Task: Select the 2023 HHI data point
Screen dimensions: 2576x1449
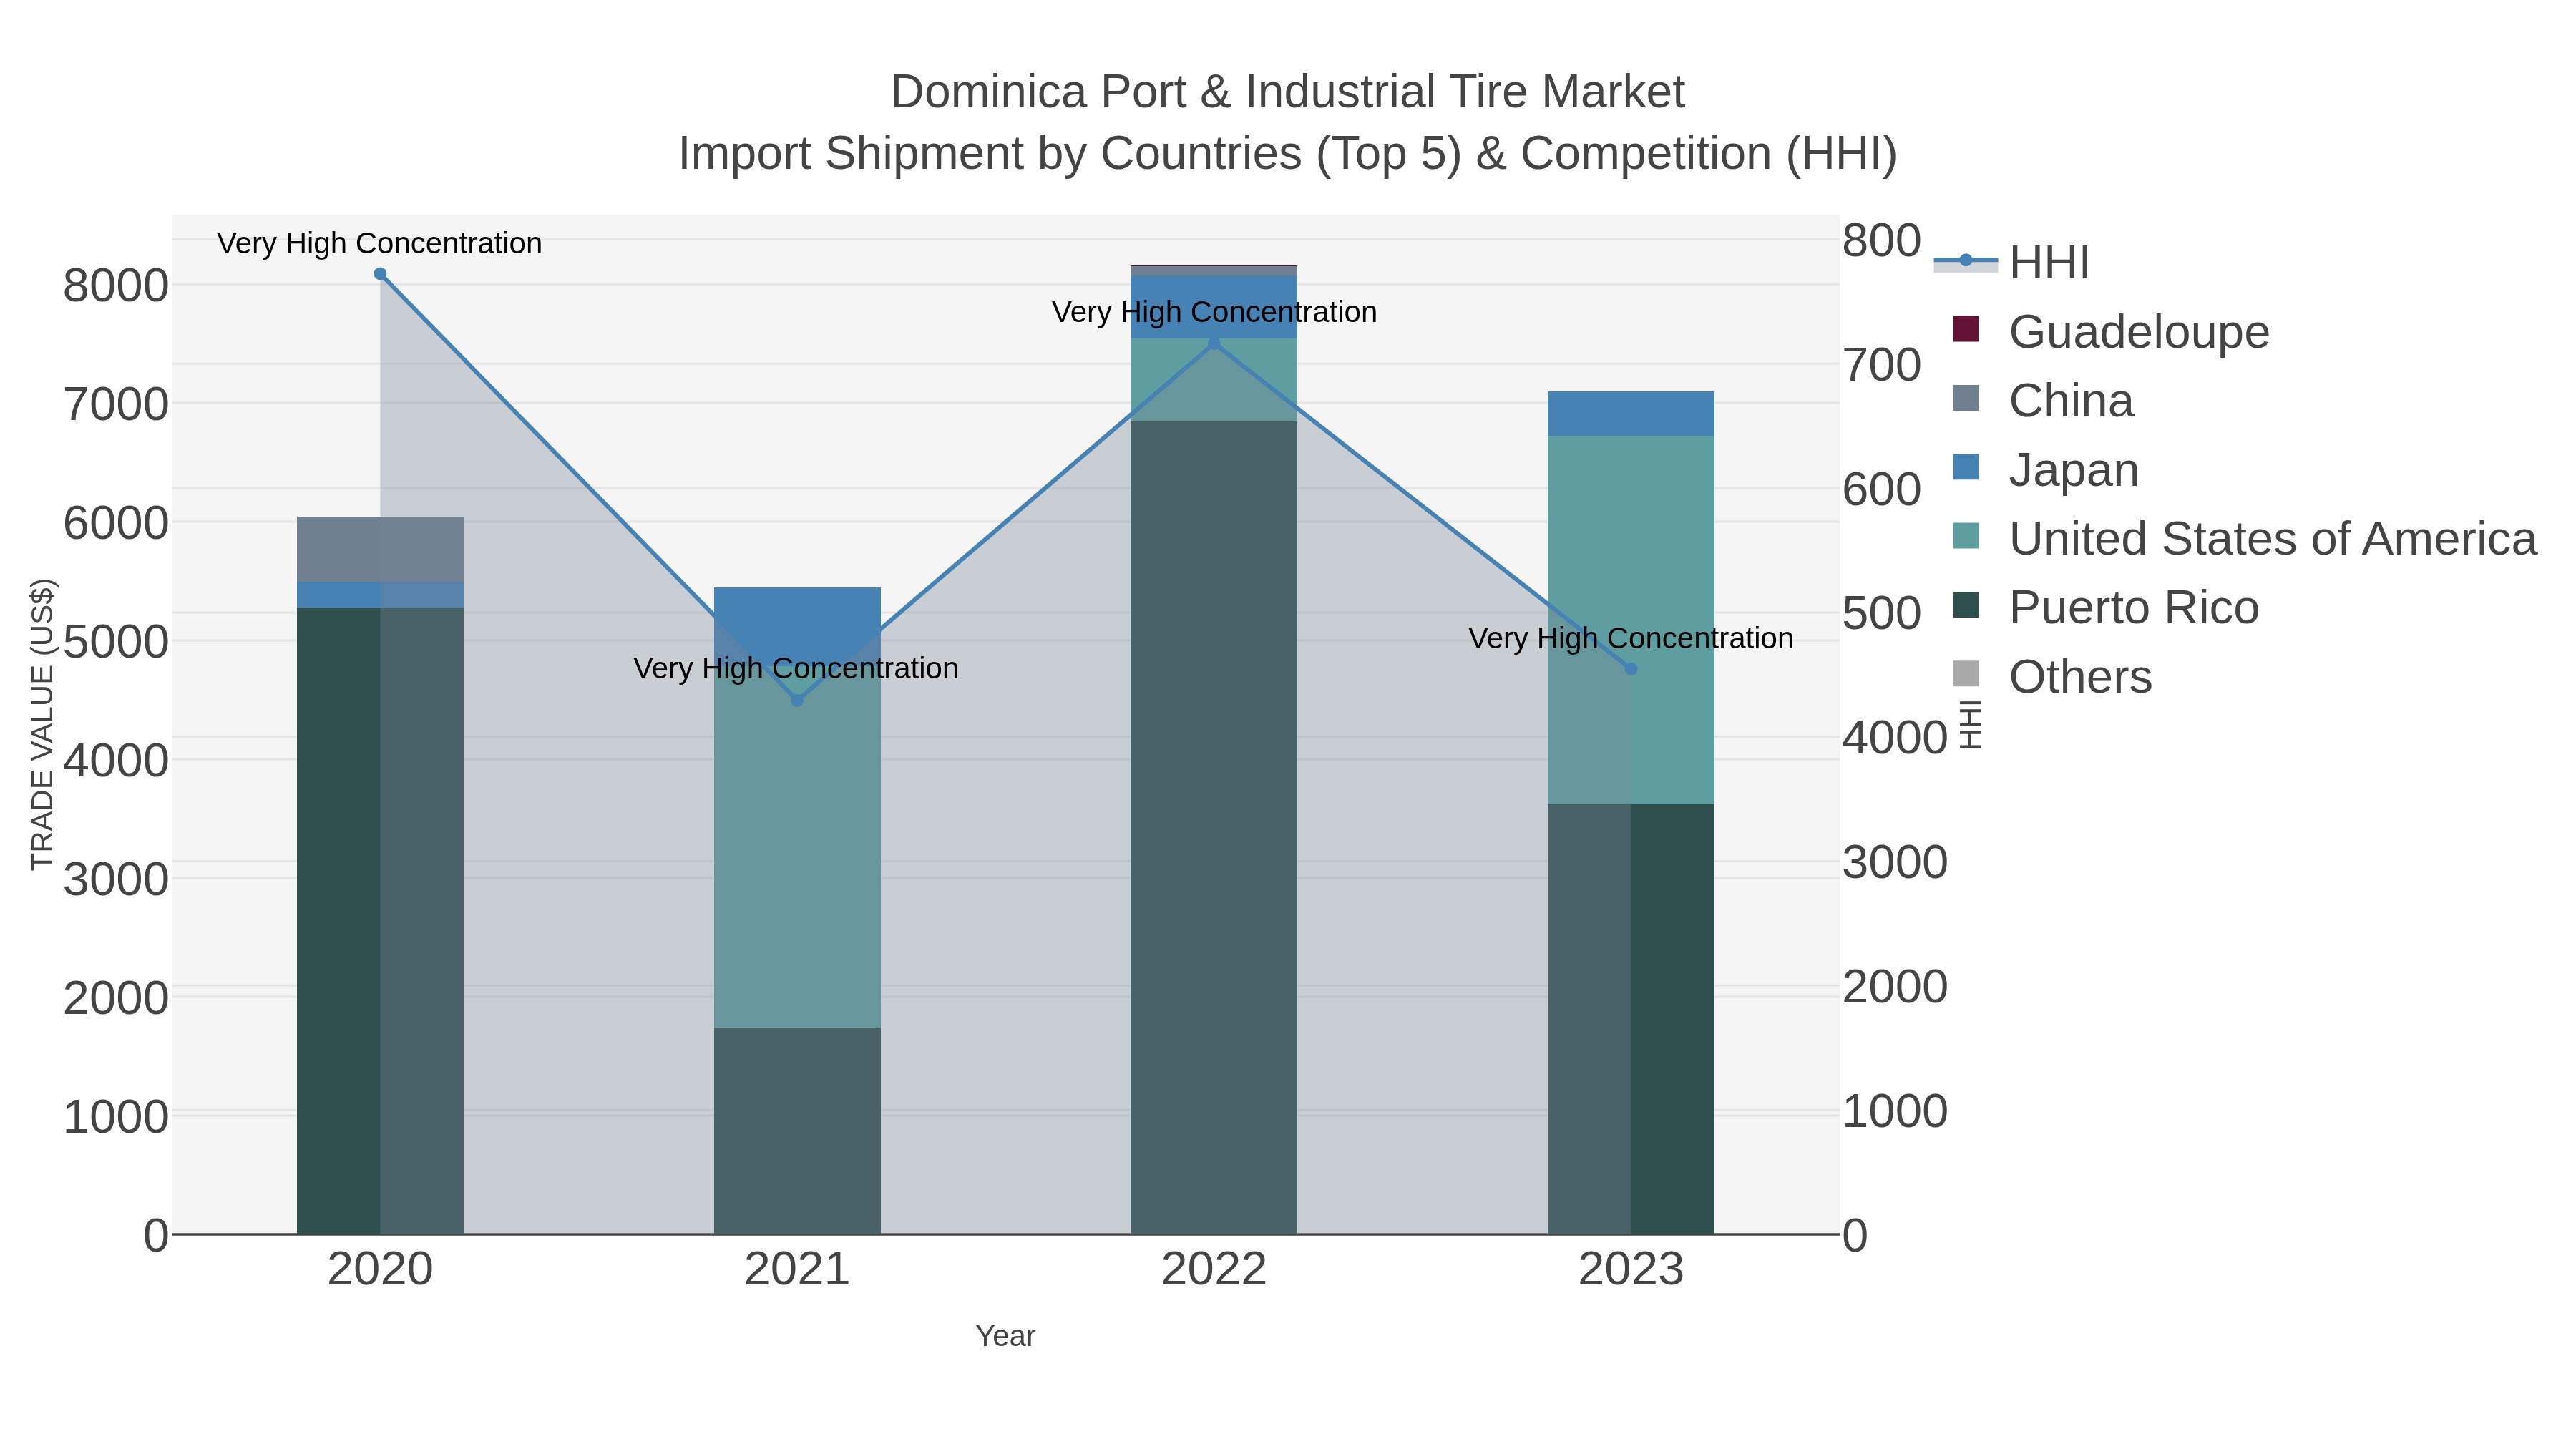Action: (x=1631, y=669)
